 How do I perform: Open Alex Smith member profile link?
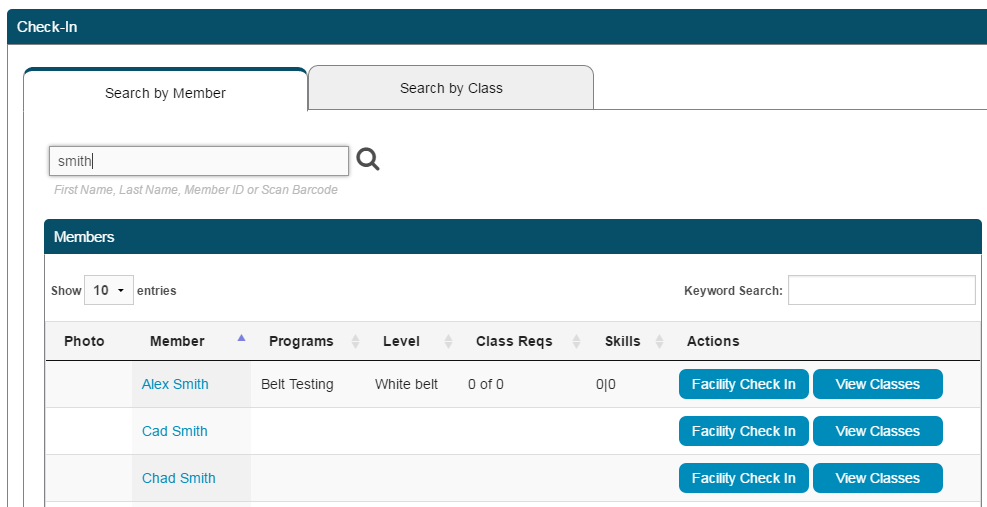click(175, 384)
